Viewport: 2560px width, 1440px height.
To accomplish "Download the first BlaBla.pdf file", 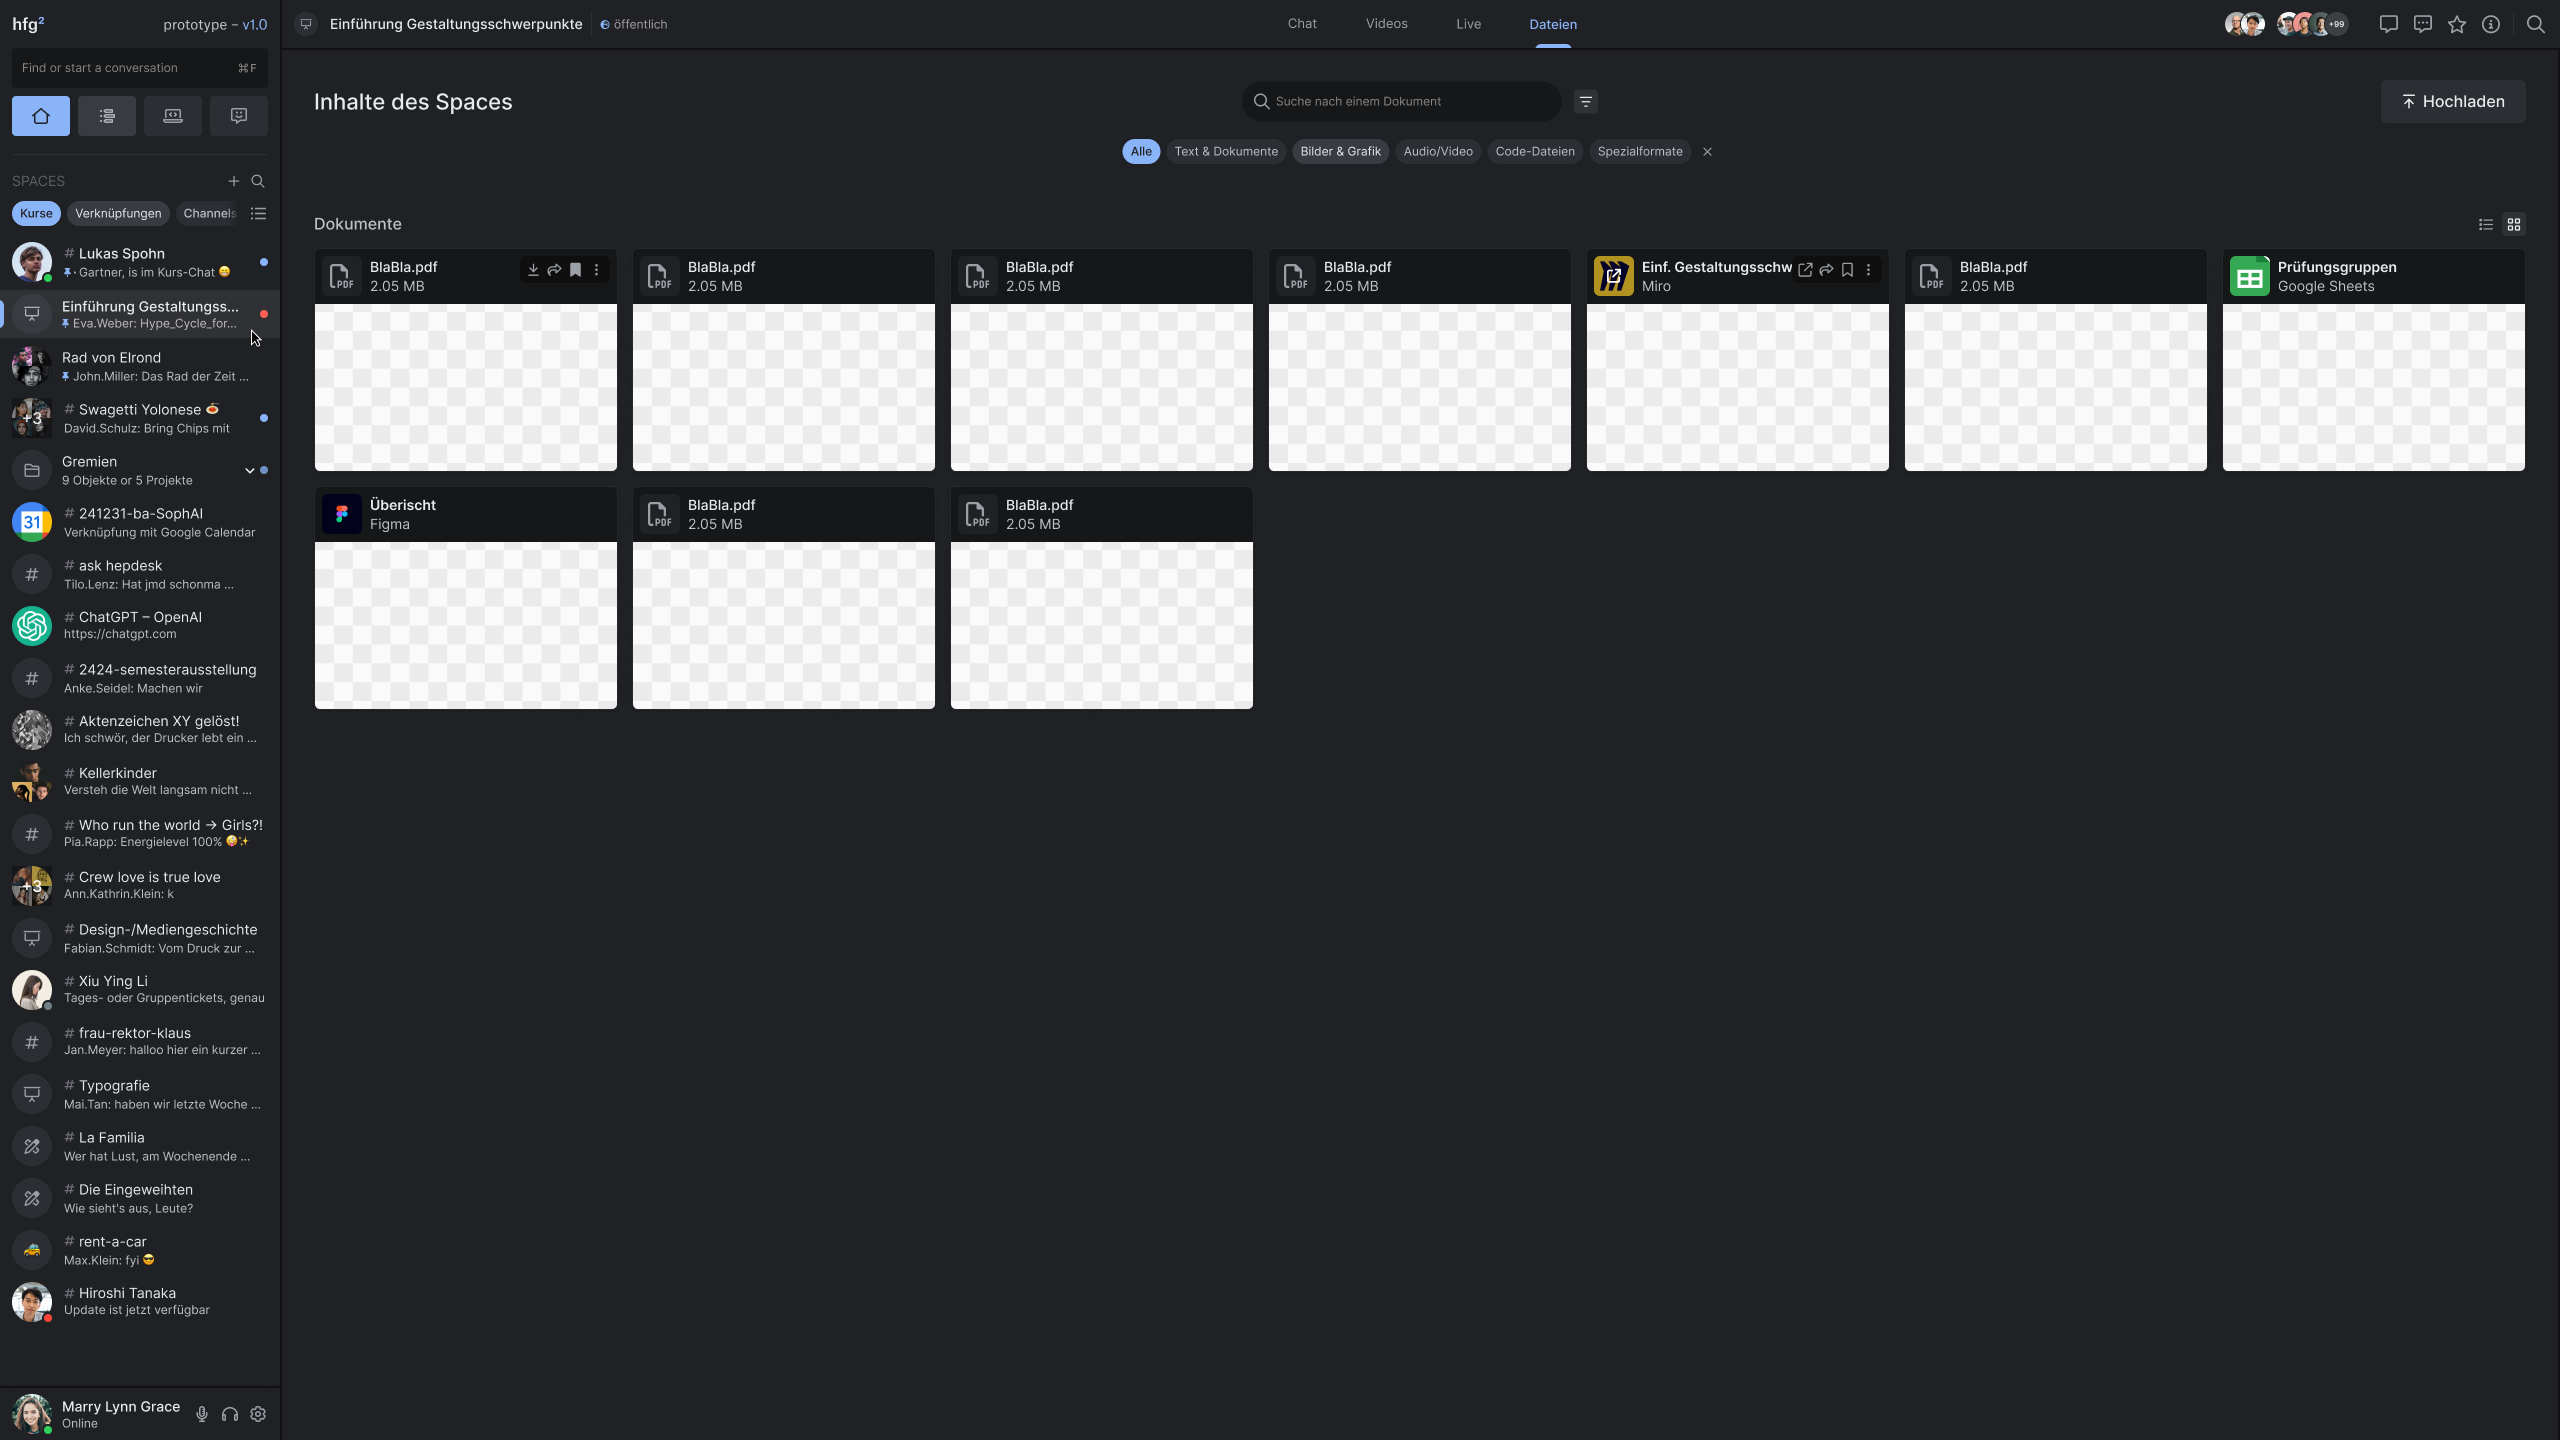I will [x=533, y=270].
